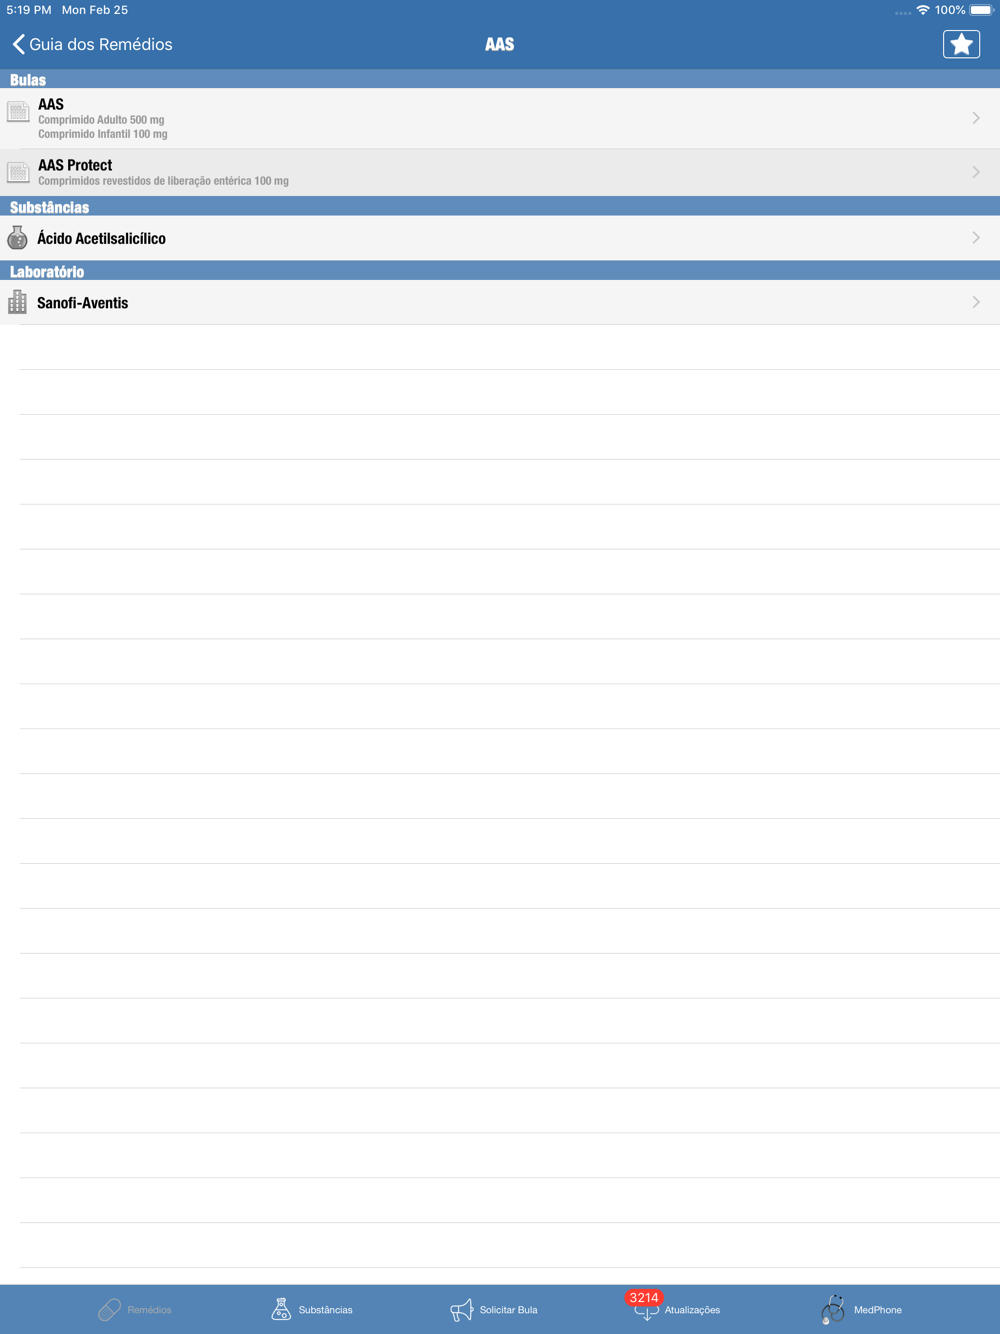Click the AAS bula document icon
Screen dimensions: 1000x1334
tap(18, 112)
